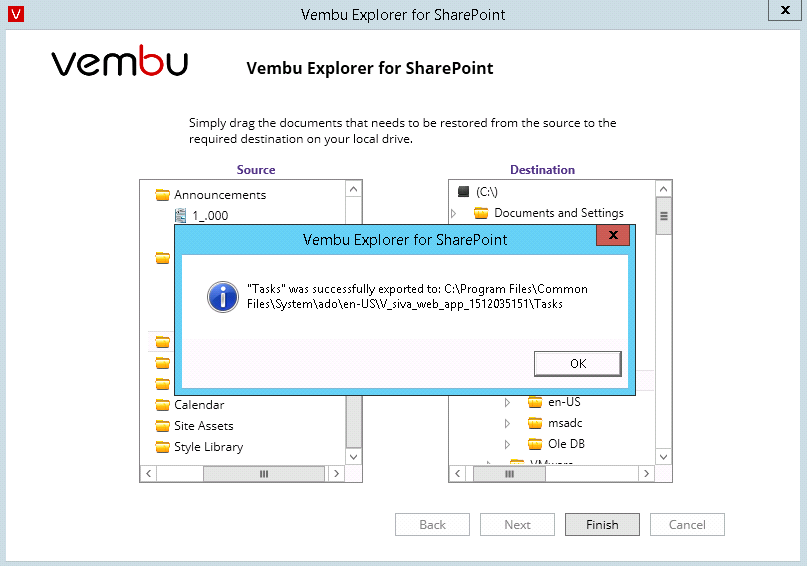This screenshot has height=566, width=807.
Task: Click the Source heading label
Action: click(256, 170)
